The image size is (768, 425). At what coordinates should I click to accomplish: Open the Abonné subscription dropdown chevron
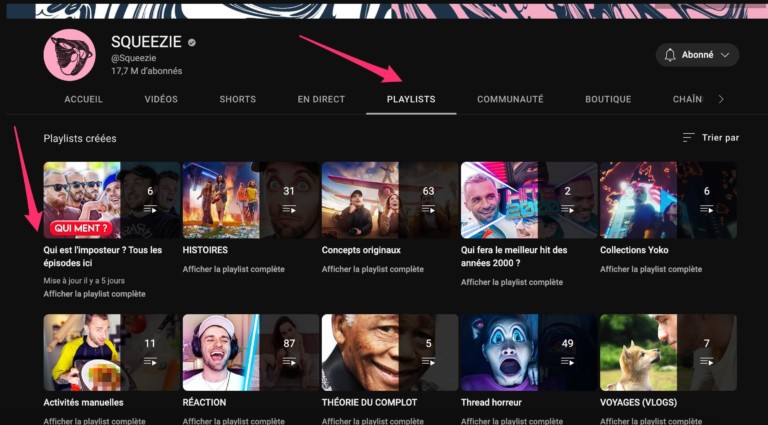(725, 55)
